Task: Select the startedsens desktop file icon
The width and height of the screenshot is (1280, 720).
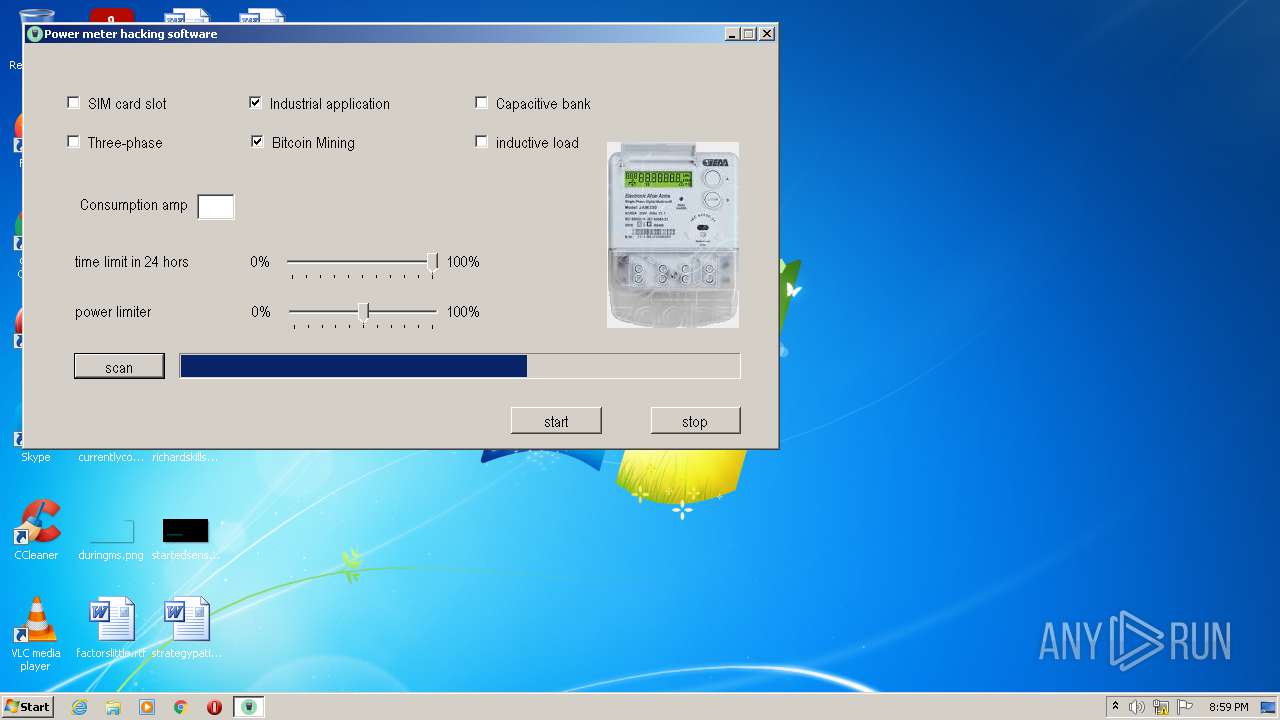Action: (185, 530)
